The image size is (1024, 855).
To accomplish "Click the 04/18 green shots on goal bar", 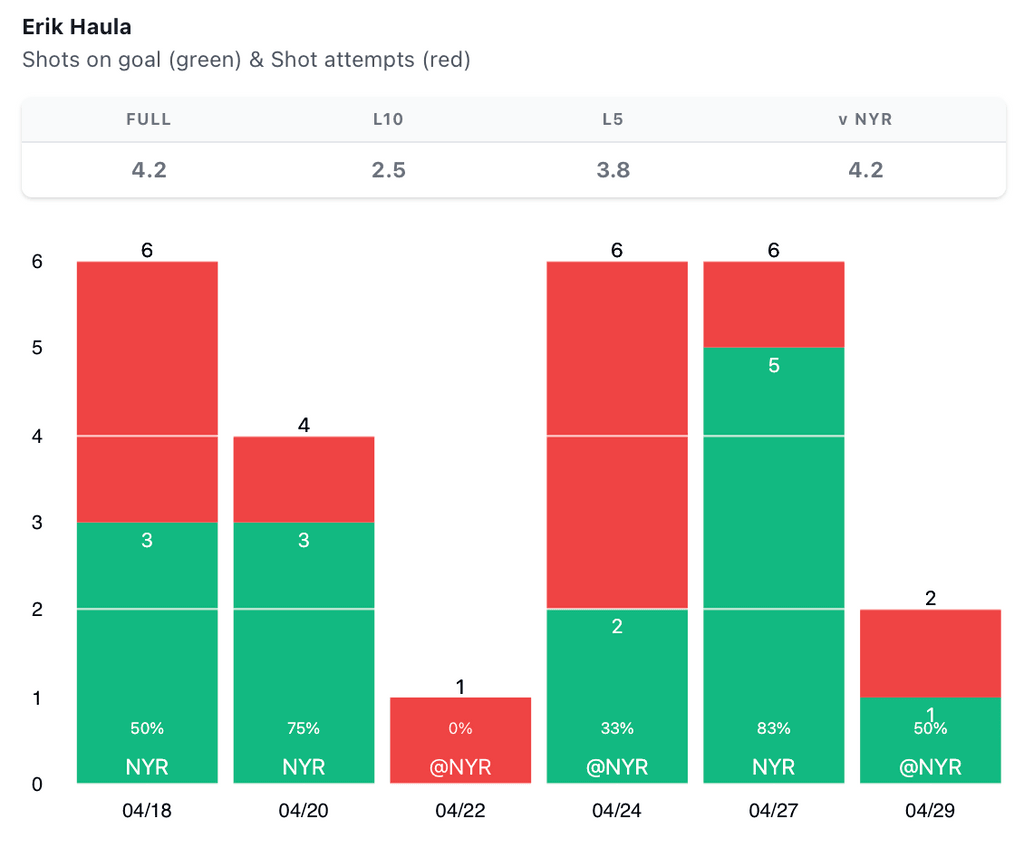I will 147,652.
